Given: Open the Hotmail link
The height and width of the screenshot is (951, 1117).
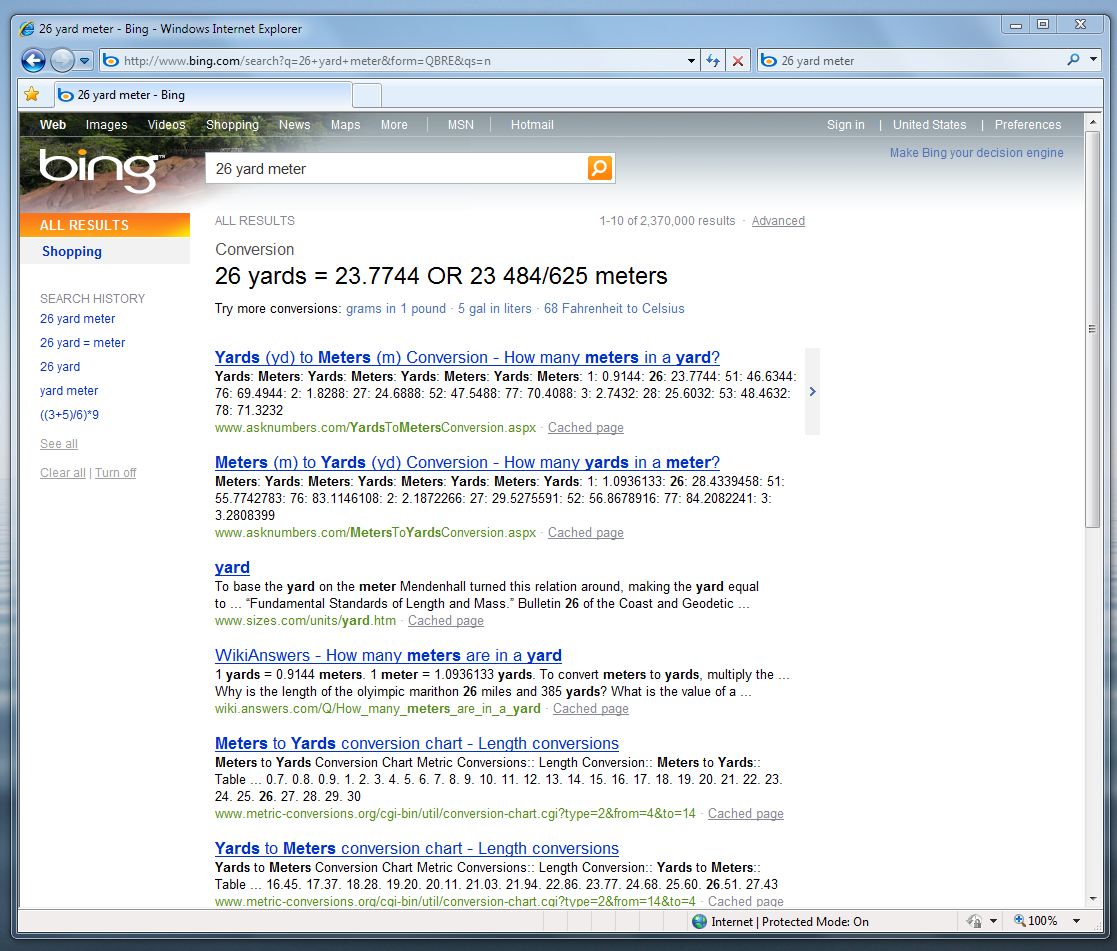Looking at the screenshot, I should (531, 125).
